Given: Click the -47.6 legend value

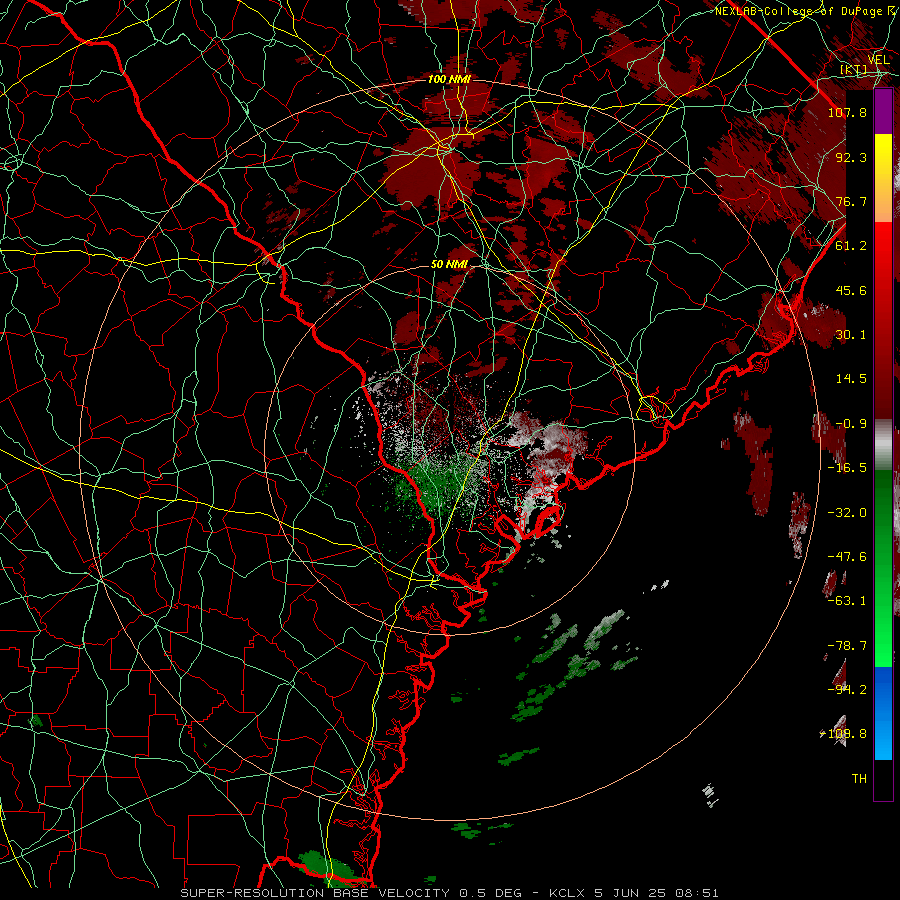Looking at the screenshot, I should click(x=847, y=557).
